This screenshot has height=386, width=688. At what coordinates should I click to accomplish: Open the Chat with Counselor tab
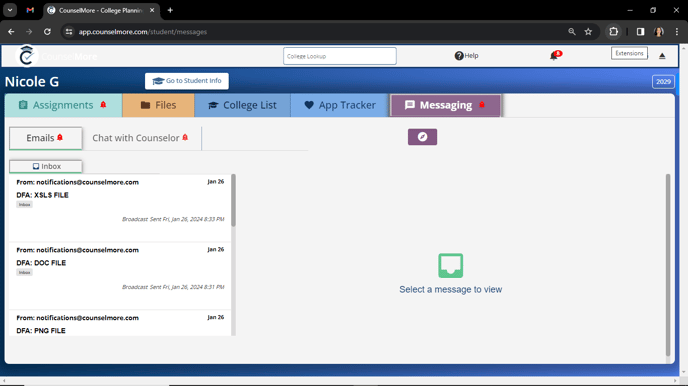point(140,138)
